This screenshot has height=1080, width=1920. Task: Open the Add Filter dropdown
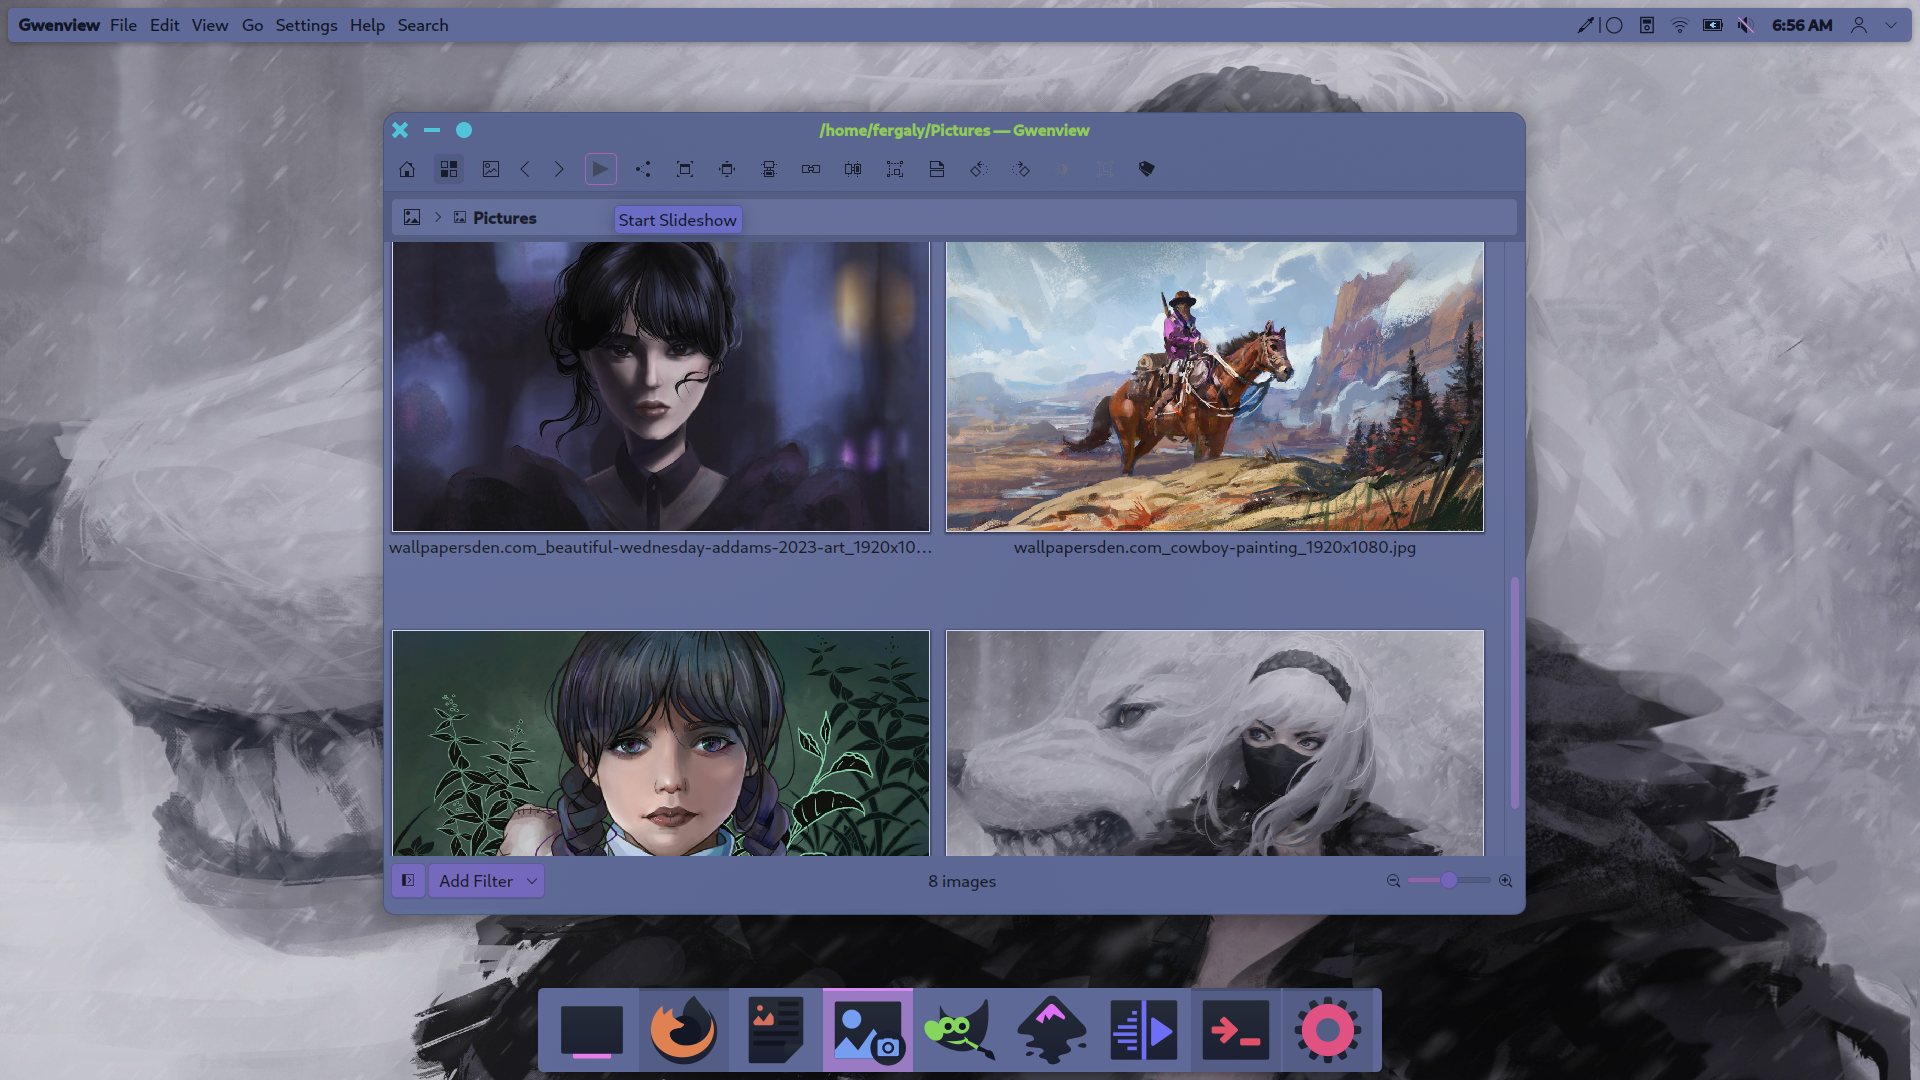[x=486, y=881]
